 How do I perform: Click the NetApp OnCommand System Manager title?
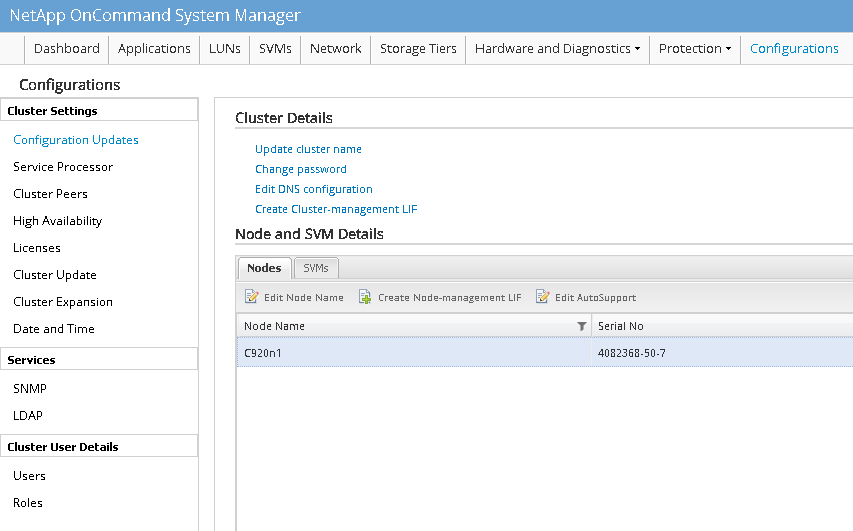[155, 15]
